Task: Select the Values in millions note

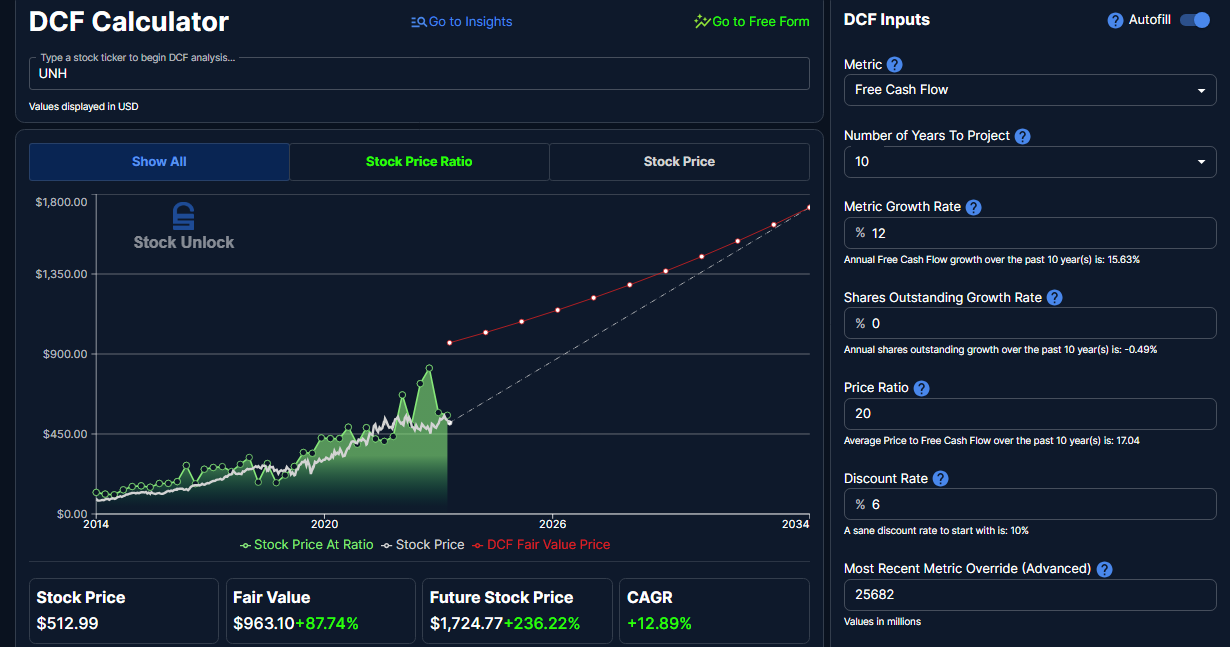Action: coord(882,622)
